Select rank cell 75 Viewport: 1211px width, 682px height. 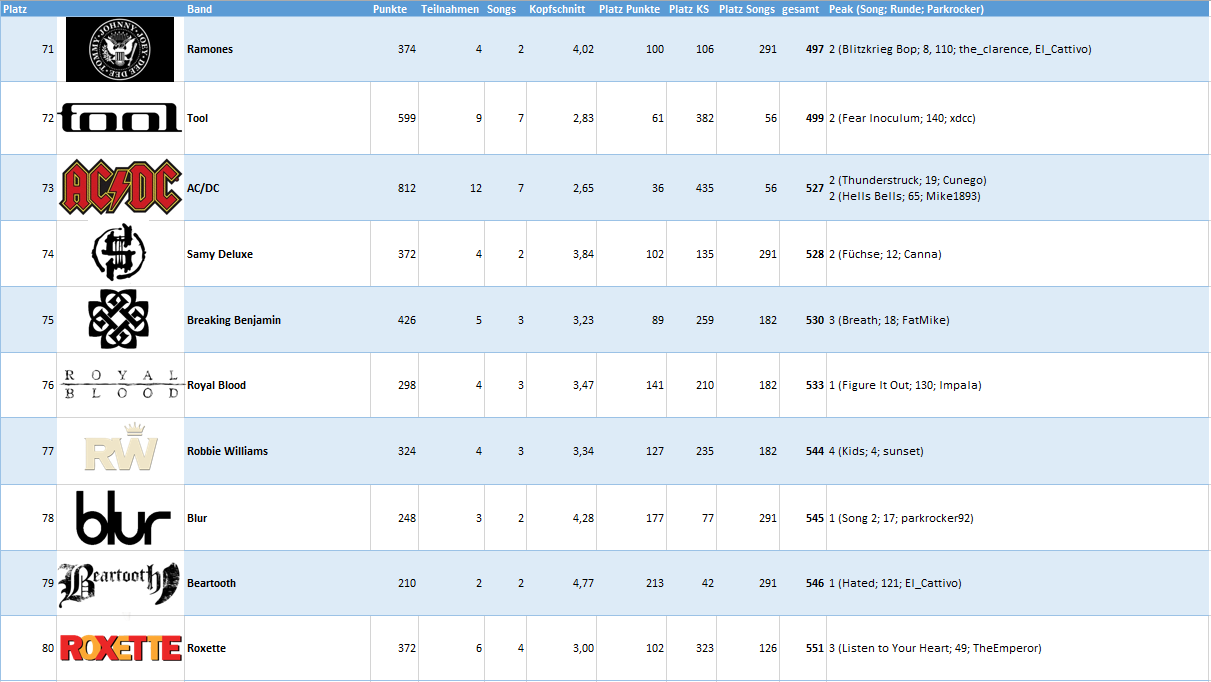(x=48, y=320)
